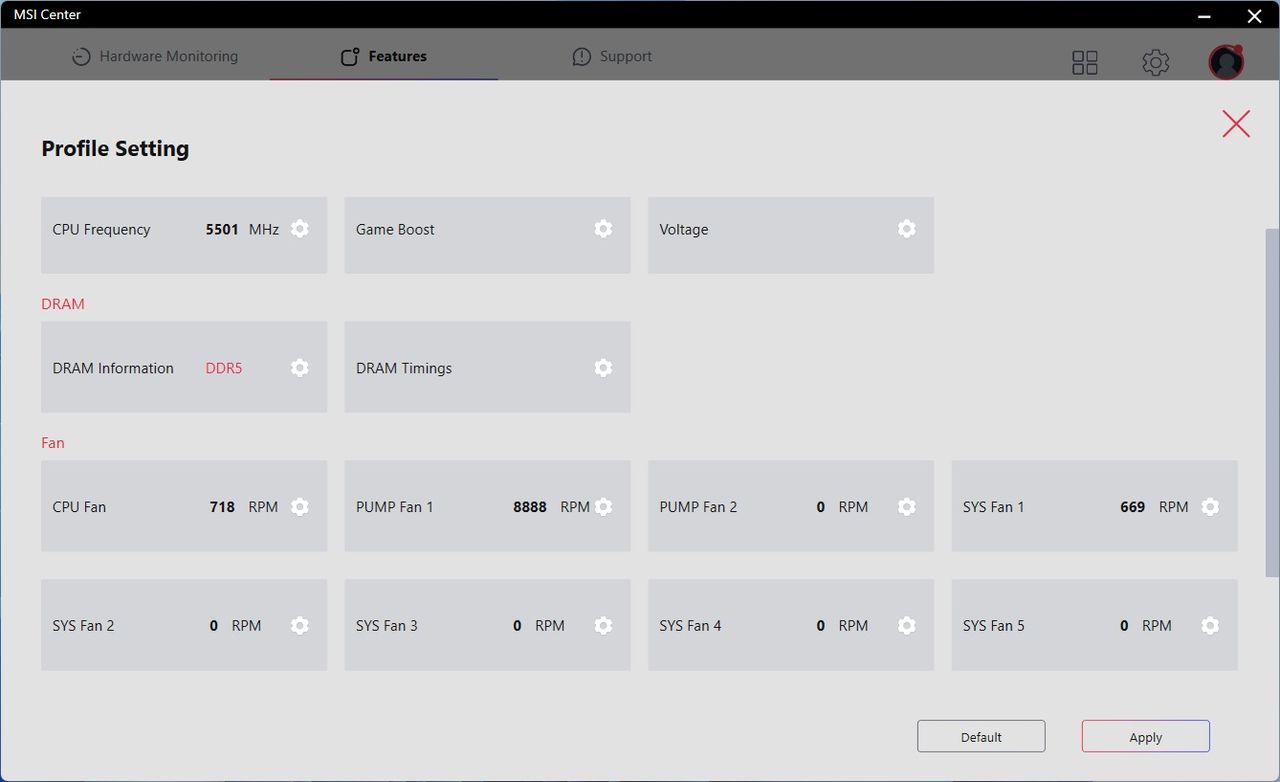
Task: Open SYS Fan 2 gear settings
Action: 300,625
